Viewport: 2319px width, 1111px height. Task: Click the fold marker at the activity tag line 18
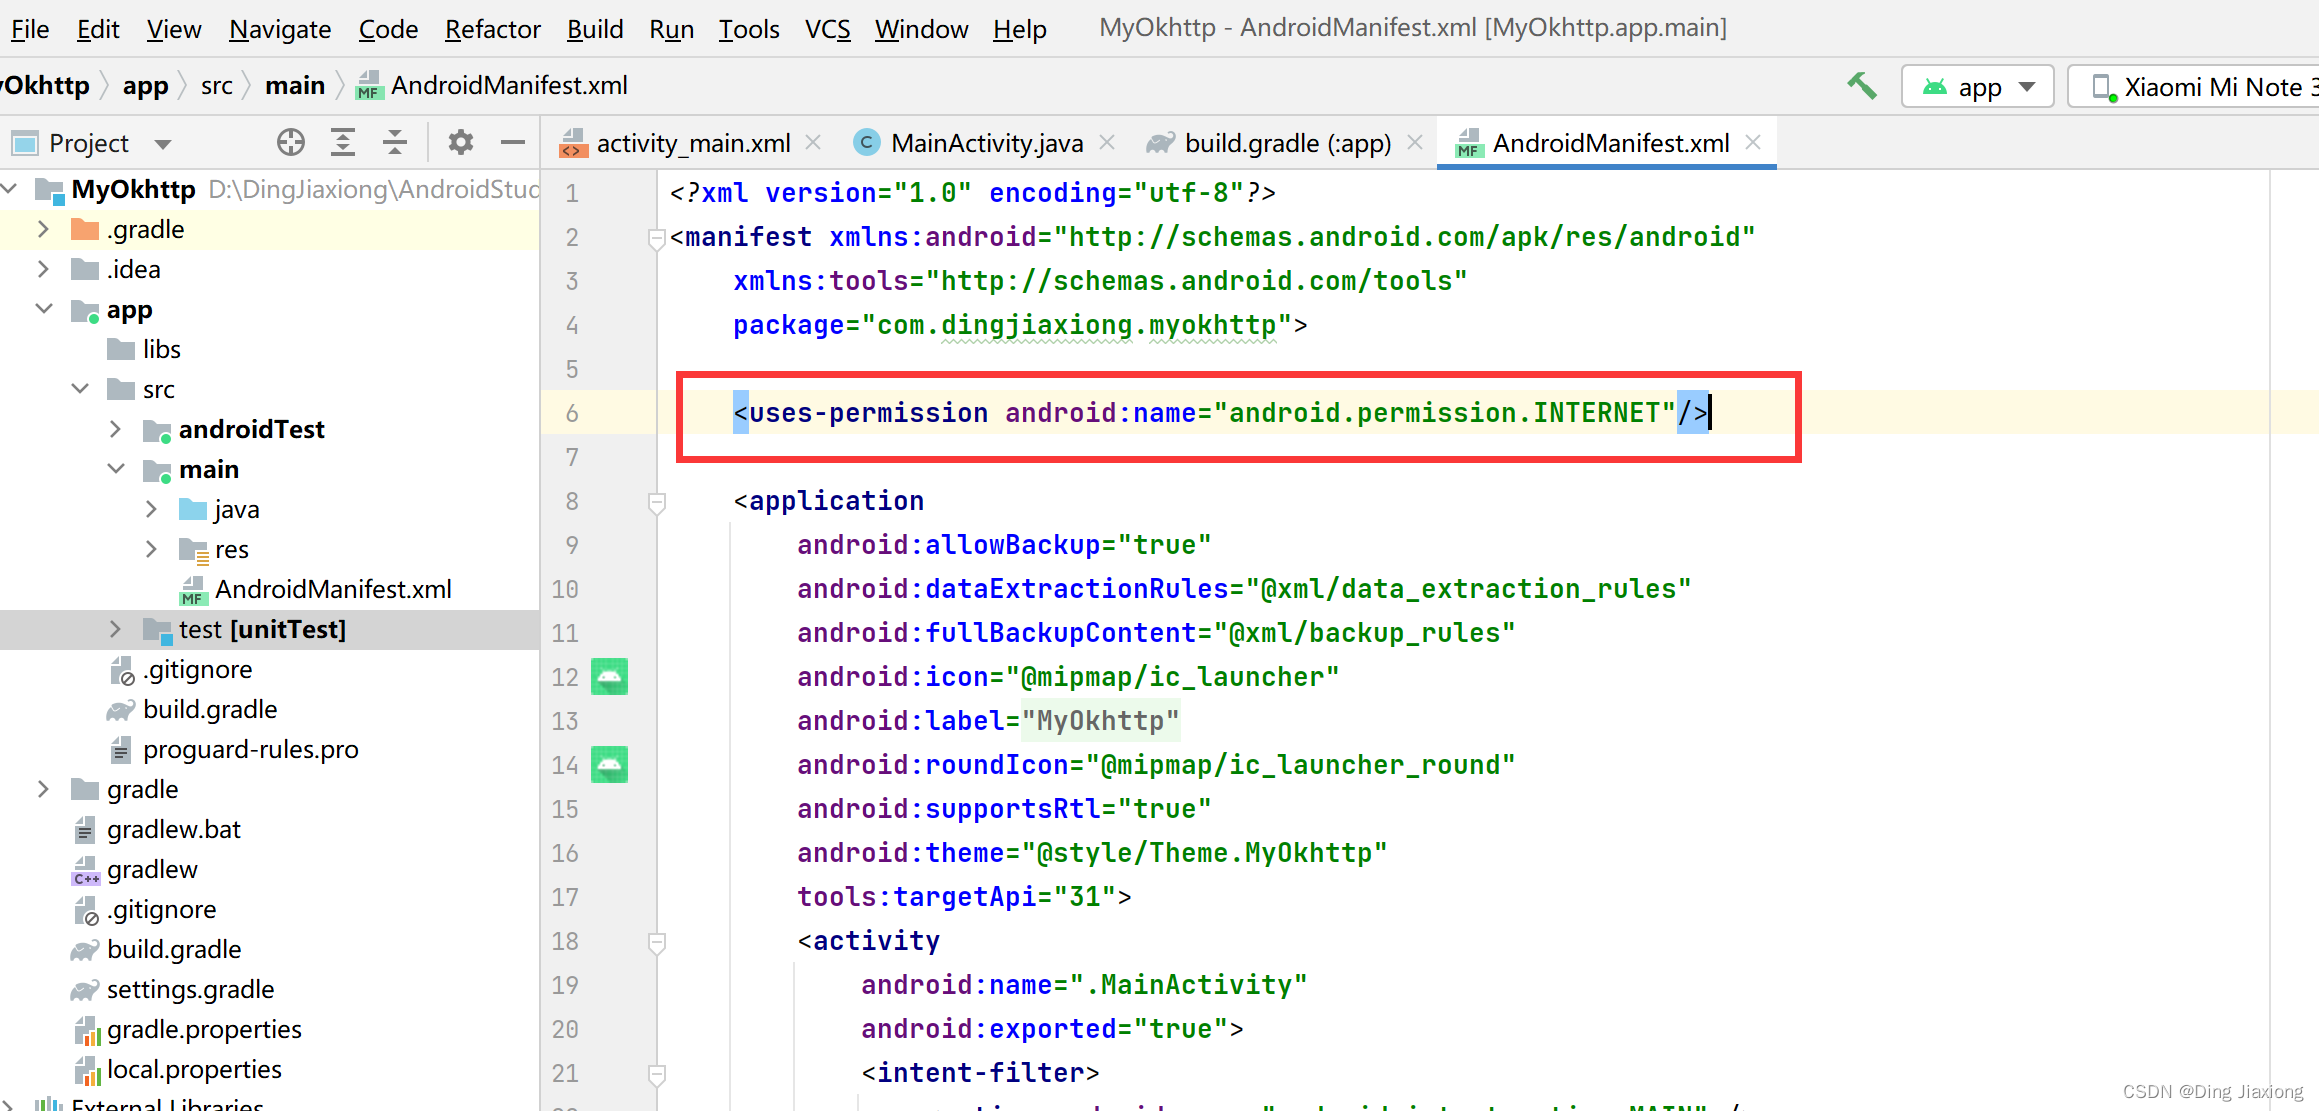[657, 942]
